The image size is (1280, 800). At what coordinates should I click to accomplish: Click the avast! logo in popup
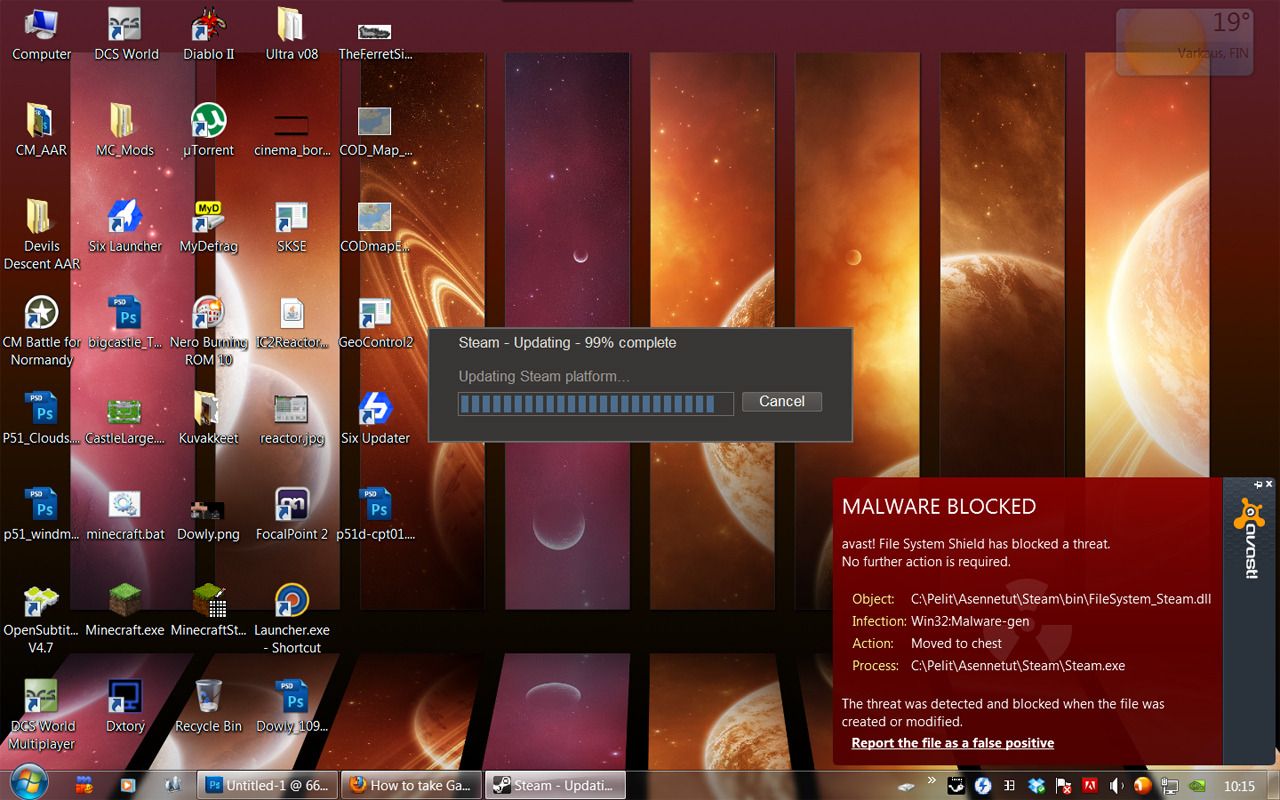(1249, 540)
